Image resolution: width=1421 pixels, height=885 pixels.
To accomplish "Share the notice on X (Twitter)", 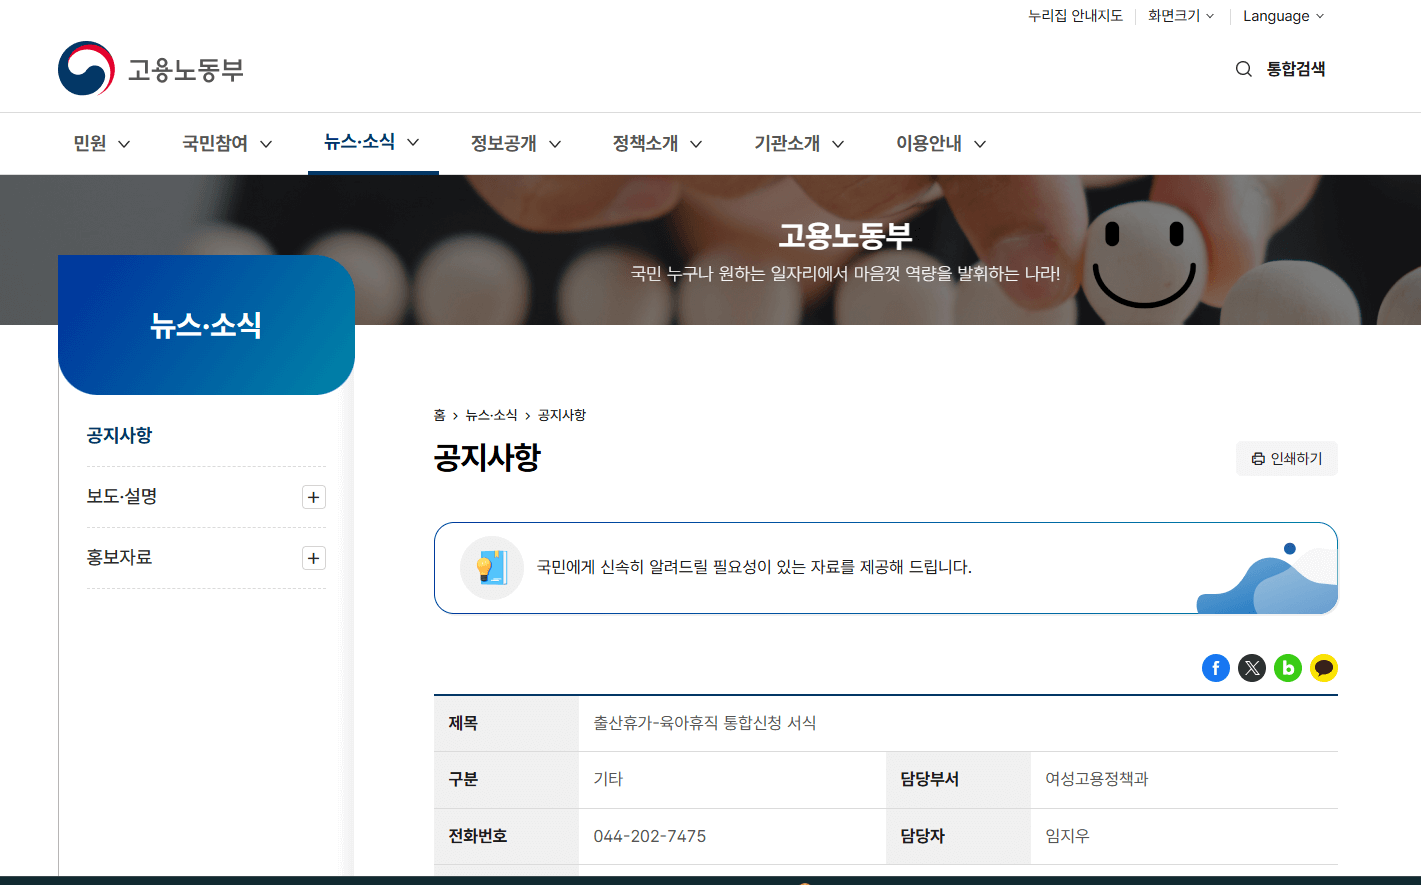I will point(1252,667).
